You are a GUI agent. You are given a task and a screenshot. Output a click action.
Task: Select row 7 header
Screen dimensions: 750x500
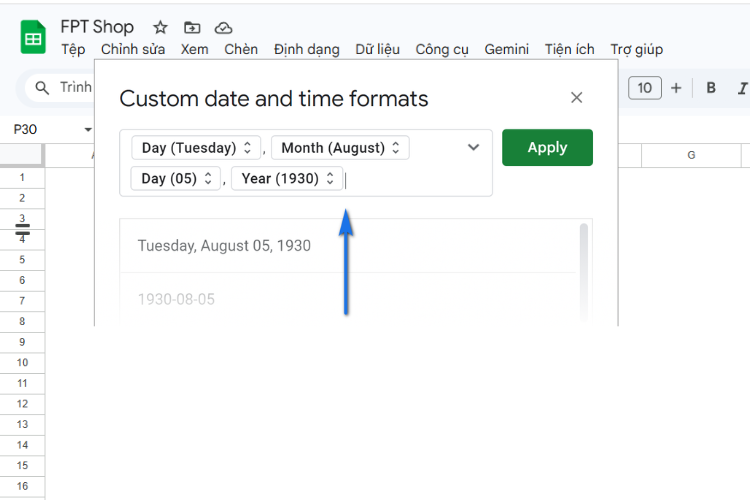(x=22, y=301)
